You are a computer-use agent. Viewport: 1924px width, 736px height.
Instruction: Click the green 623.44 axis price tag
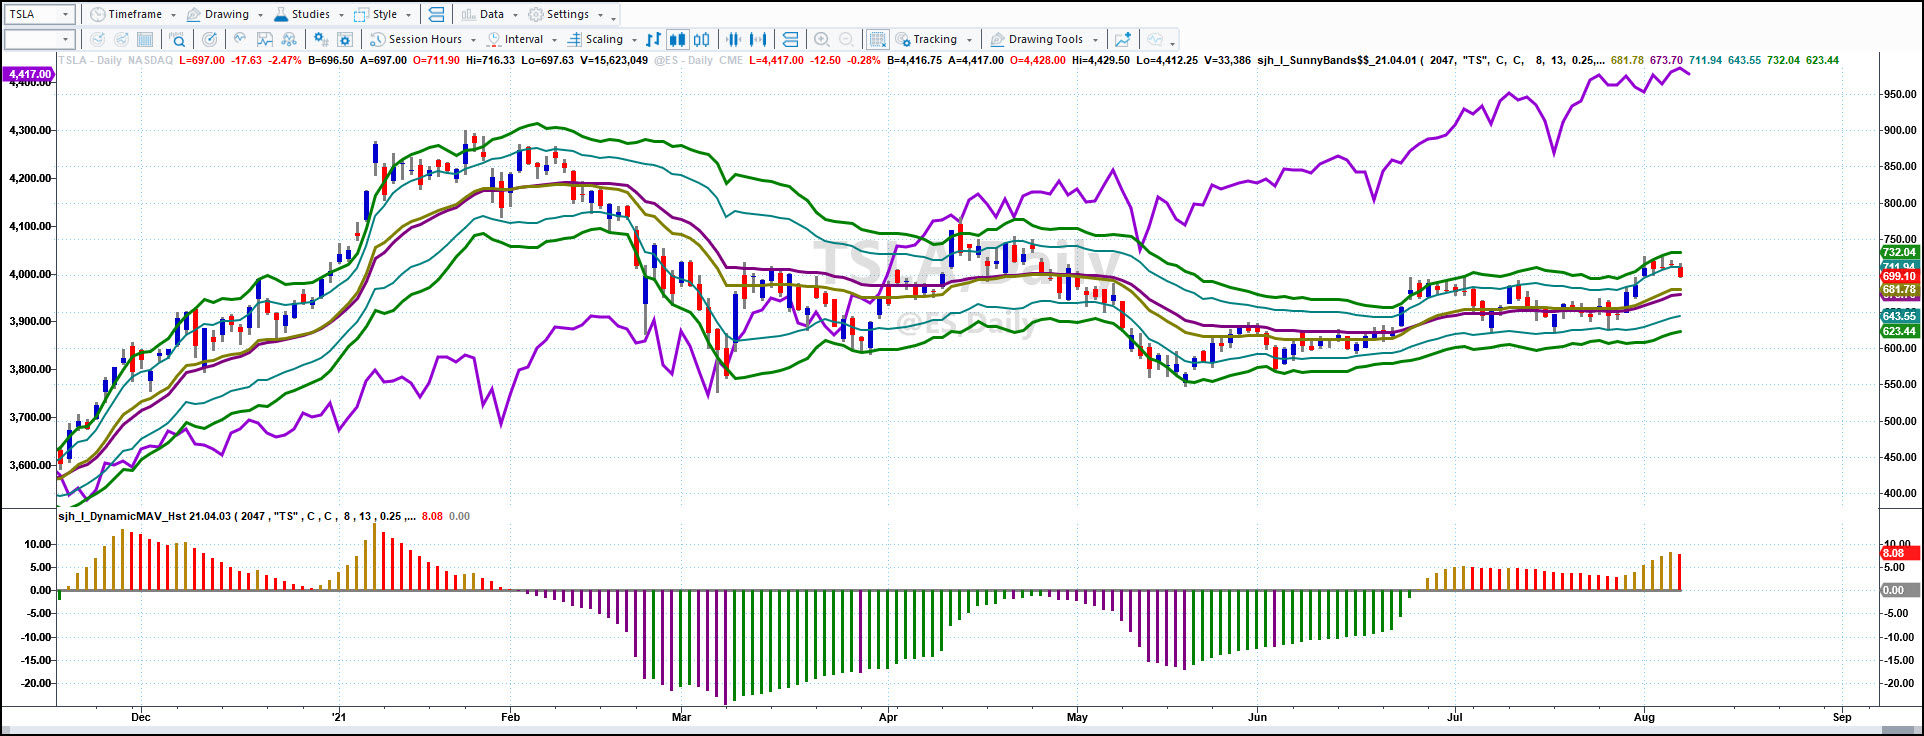point(1898,331)
